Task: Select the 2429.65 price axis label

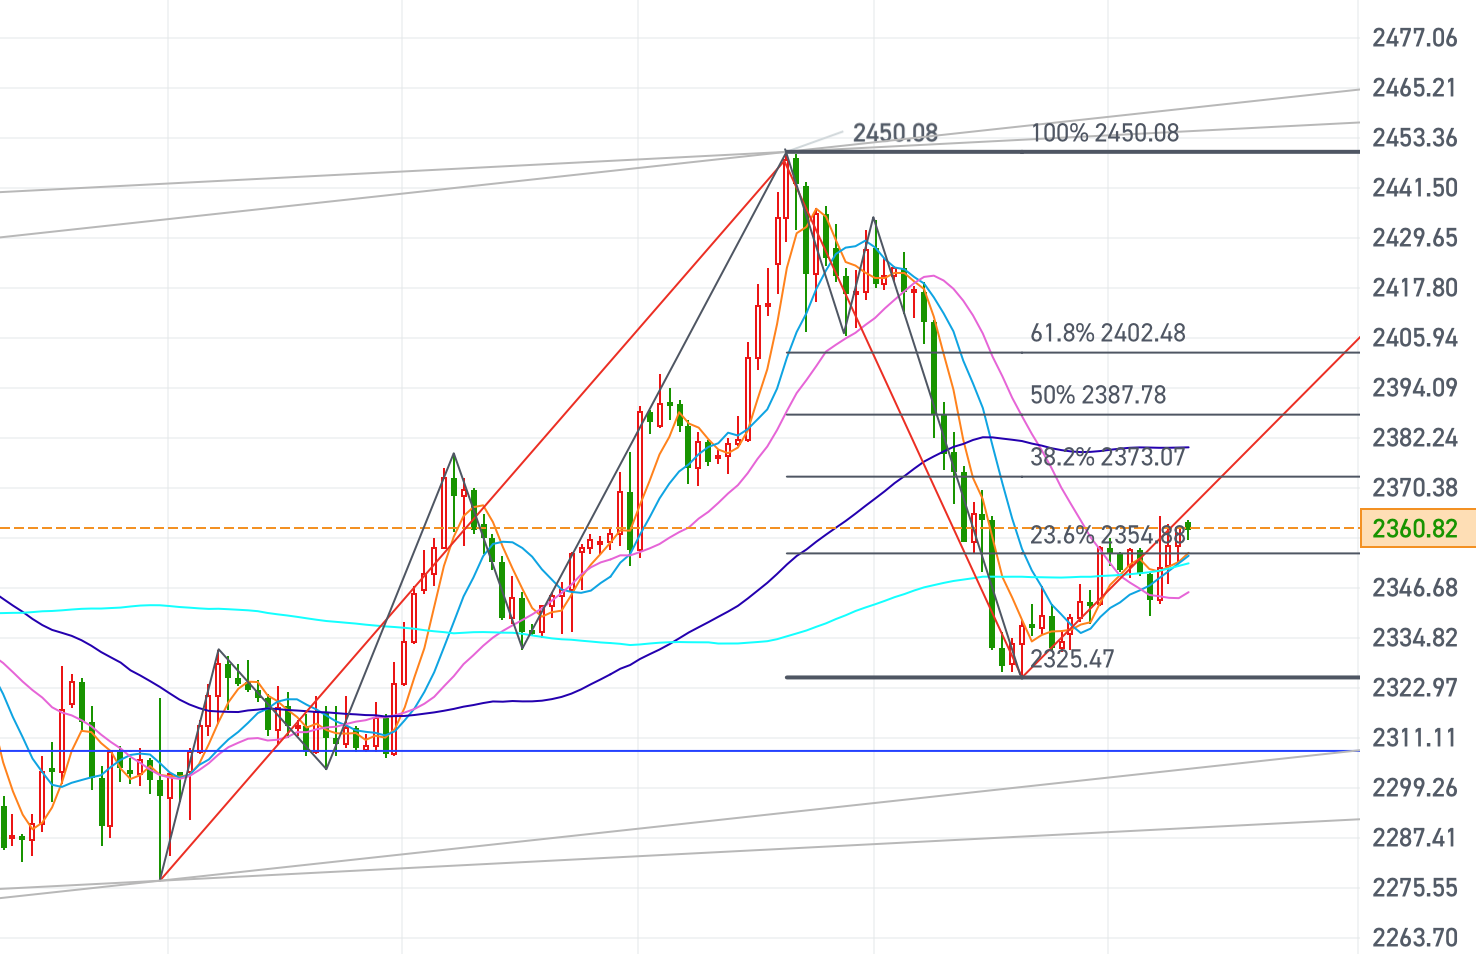Action: pos(1415,238)
